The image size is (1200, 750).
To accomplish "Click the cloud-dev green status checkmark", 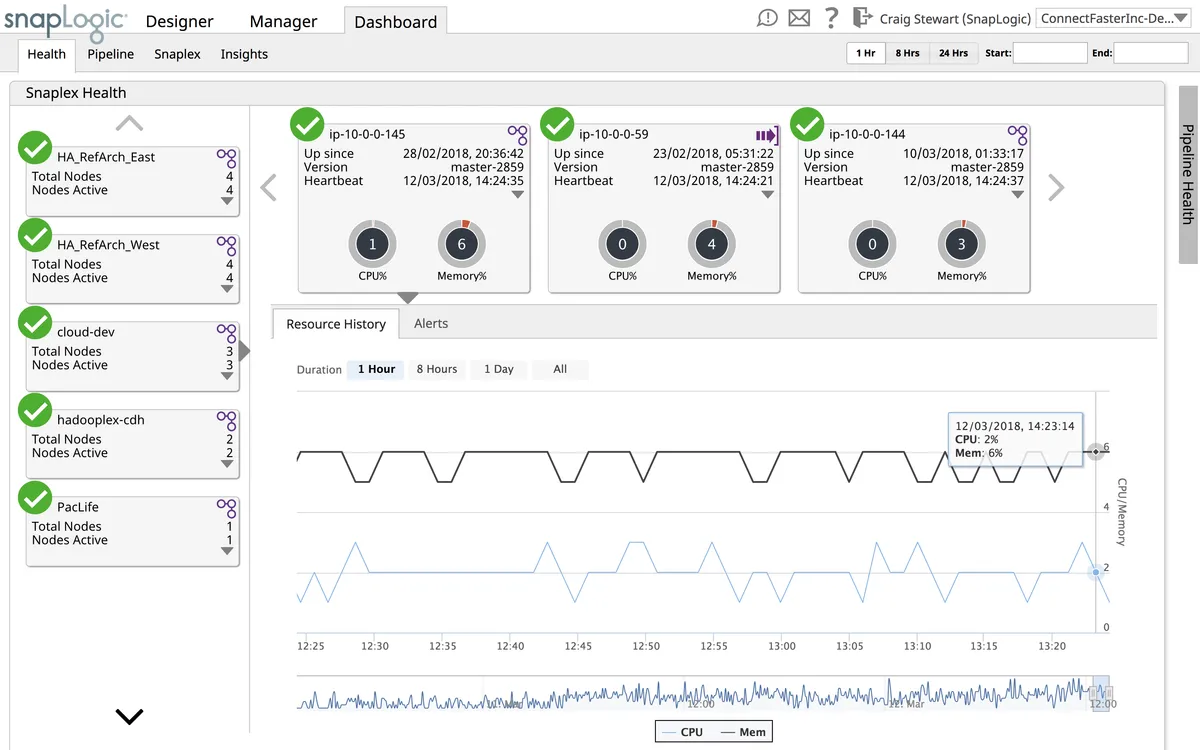I will [36, 323].
